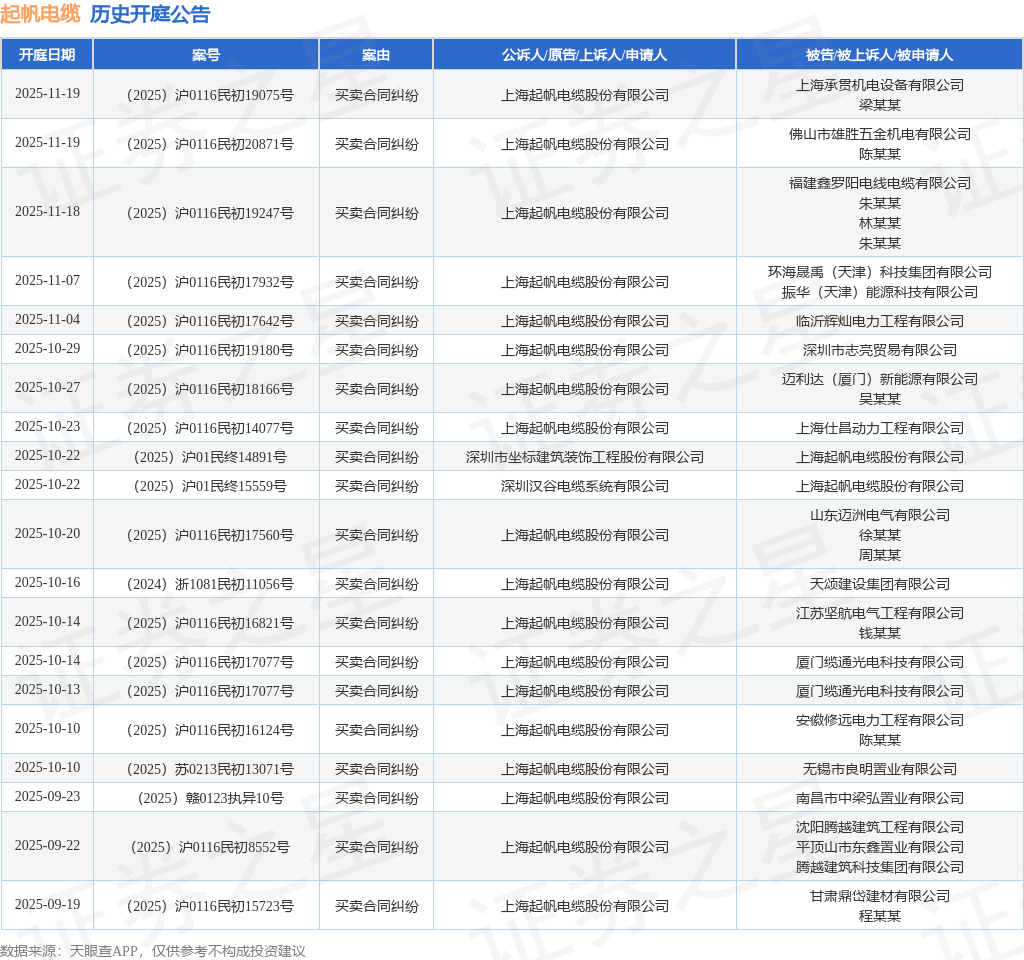This screenshot has width=1024, height=960.
Task: Click defendant 江苏坚航电气工程有限公司
Action: (880, 613)
